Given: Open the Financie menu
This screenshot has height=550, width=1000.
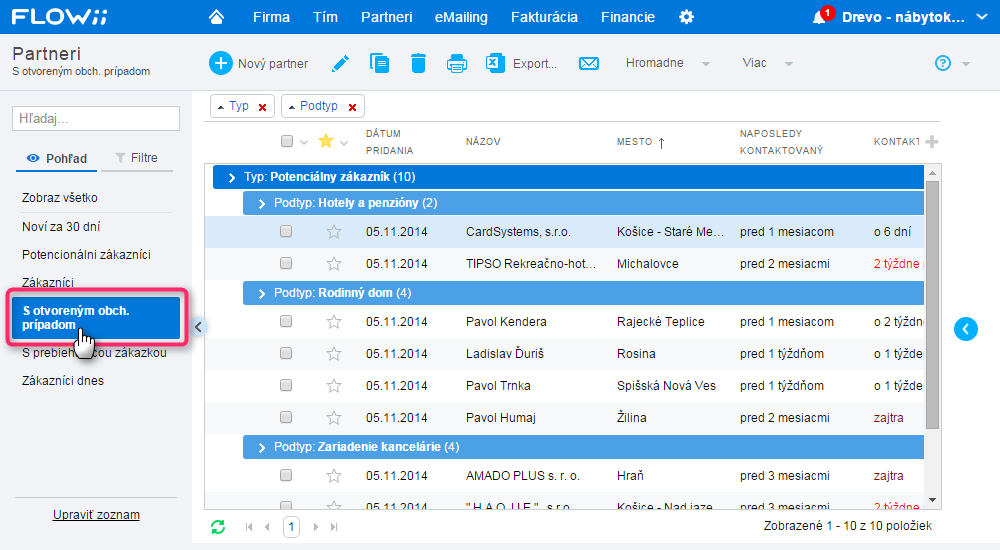Looking at the screenshot, I should [x=628, y=17].
